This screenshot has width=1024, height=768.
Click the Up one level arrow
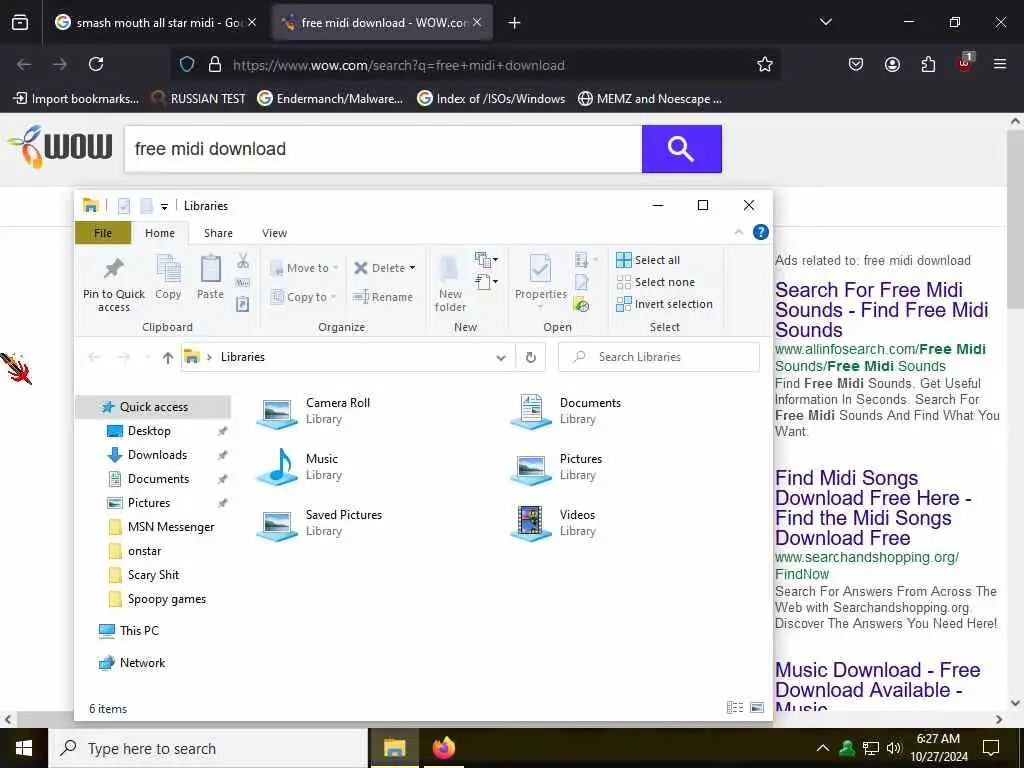click(x=168, y=357)
